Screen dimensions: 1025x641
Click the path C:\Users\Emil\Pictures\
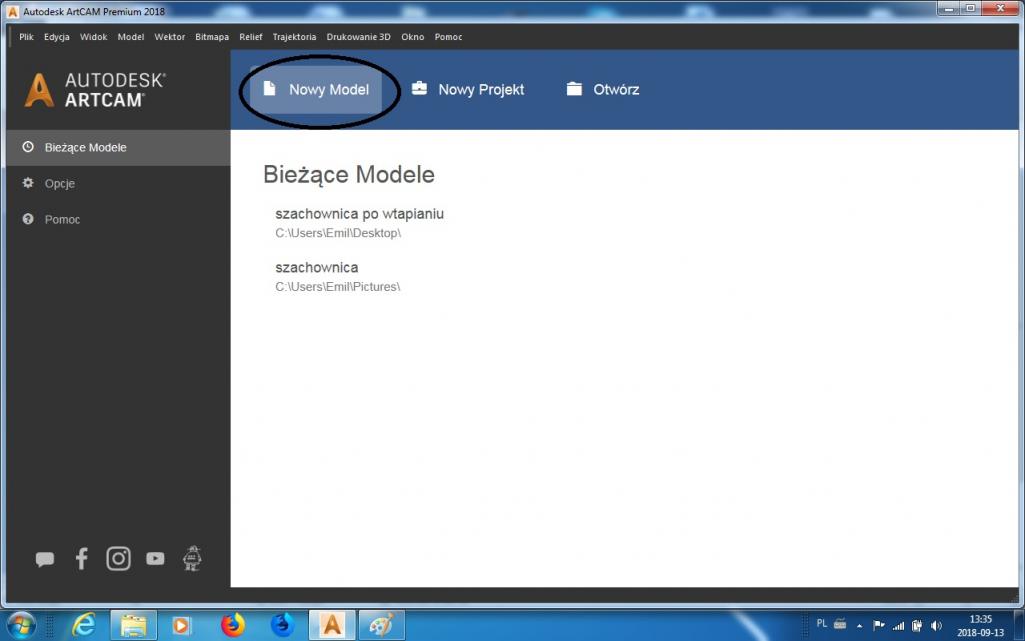(337, 287)
